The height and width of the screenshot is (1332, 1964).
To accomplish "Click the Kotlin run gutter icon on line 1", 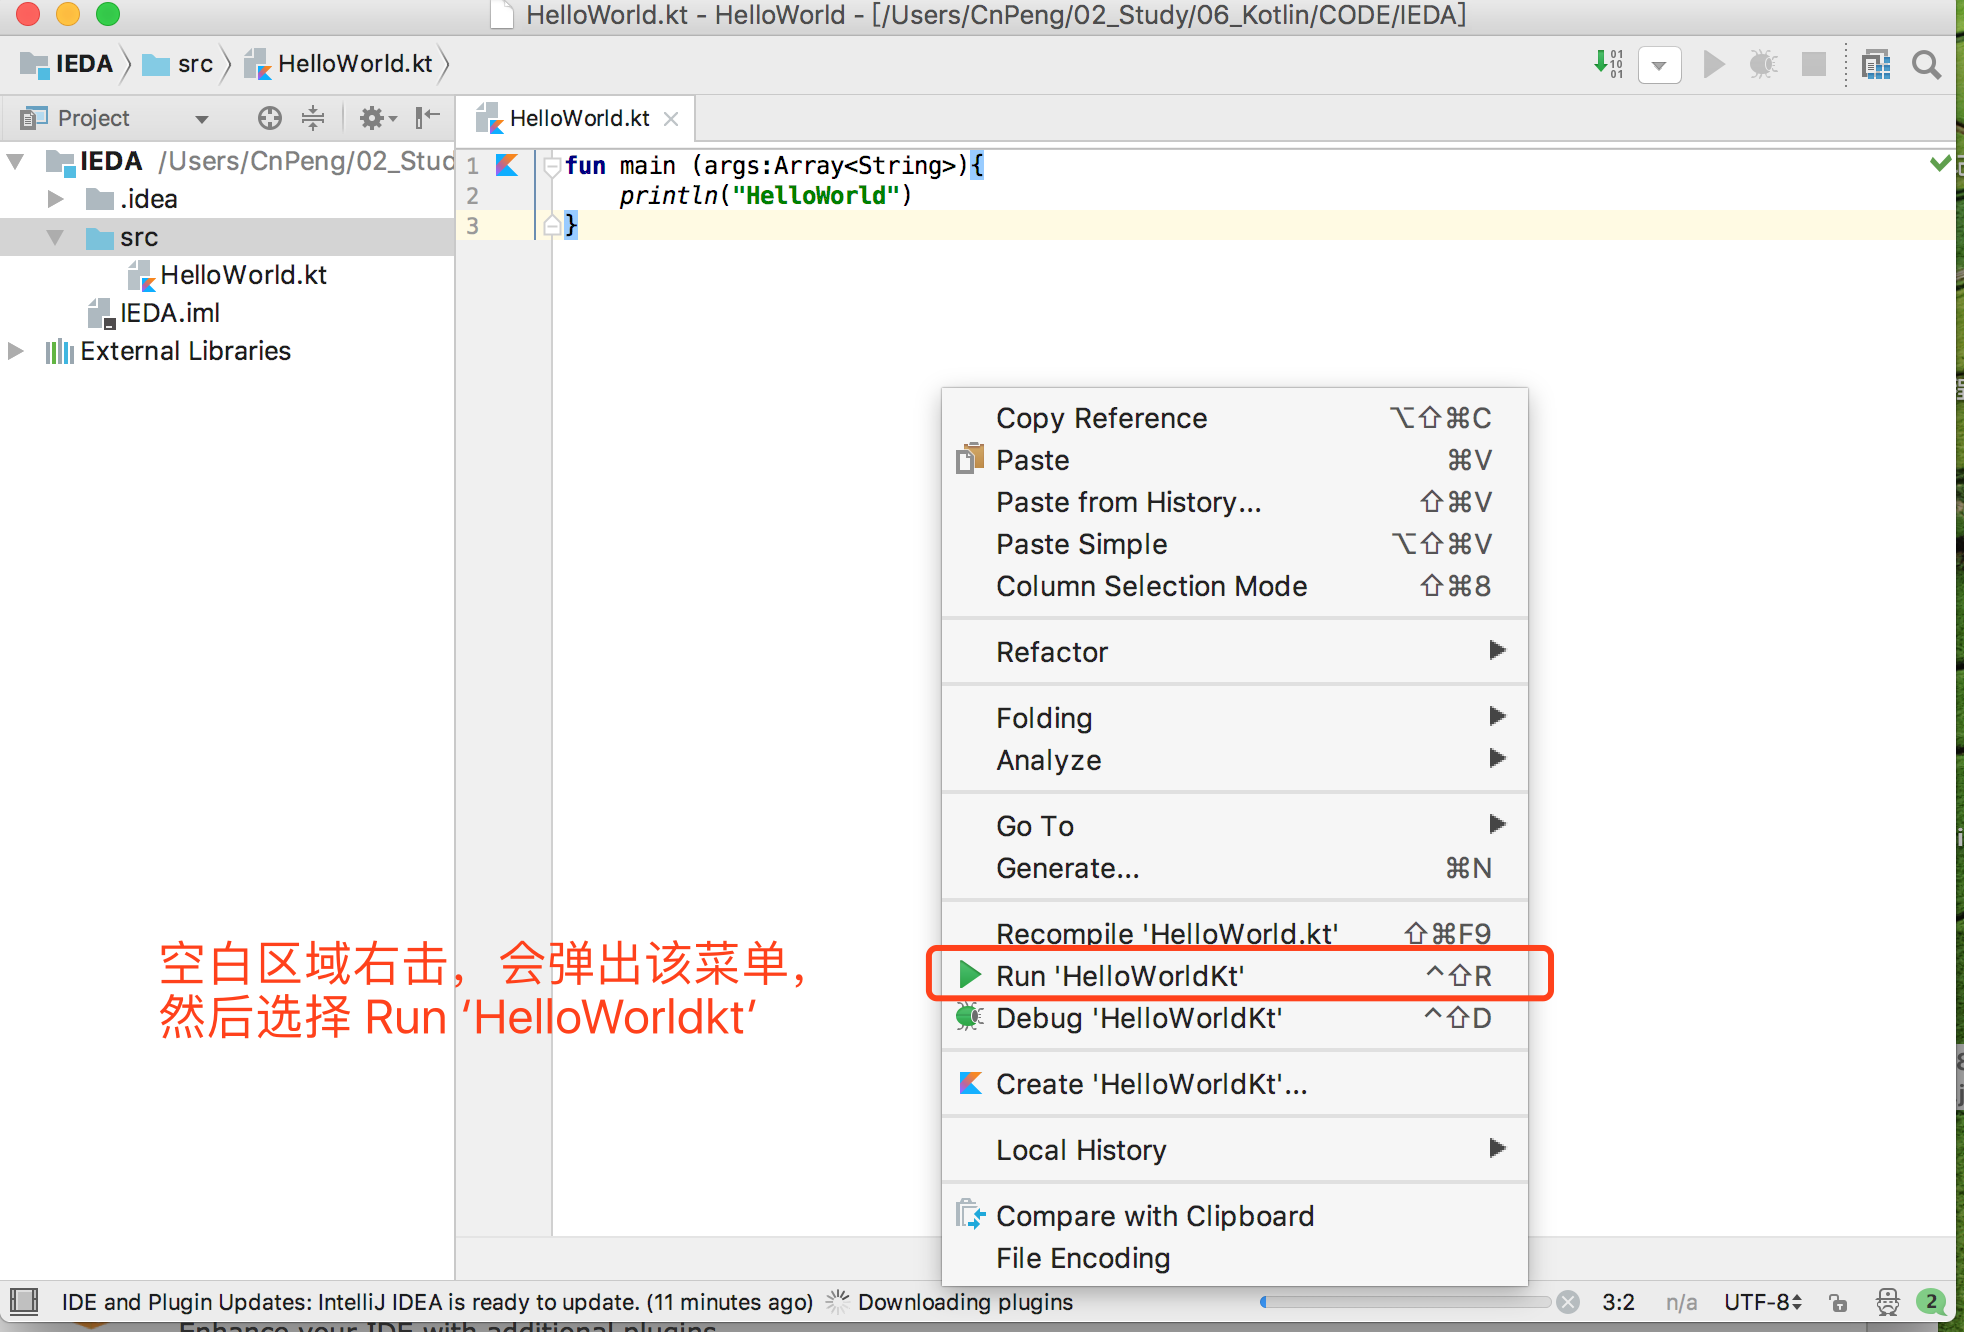I will coord(507,165).
